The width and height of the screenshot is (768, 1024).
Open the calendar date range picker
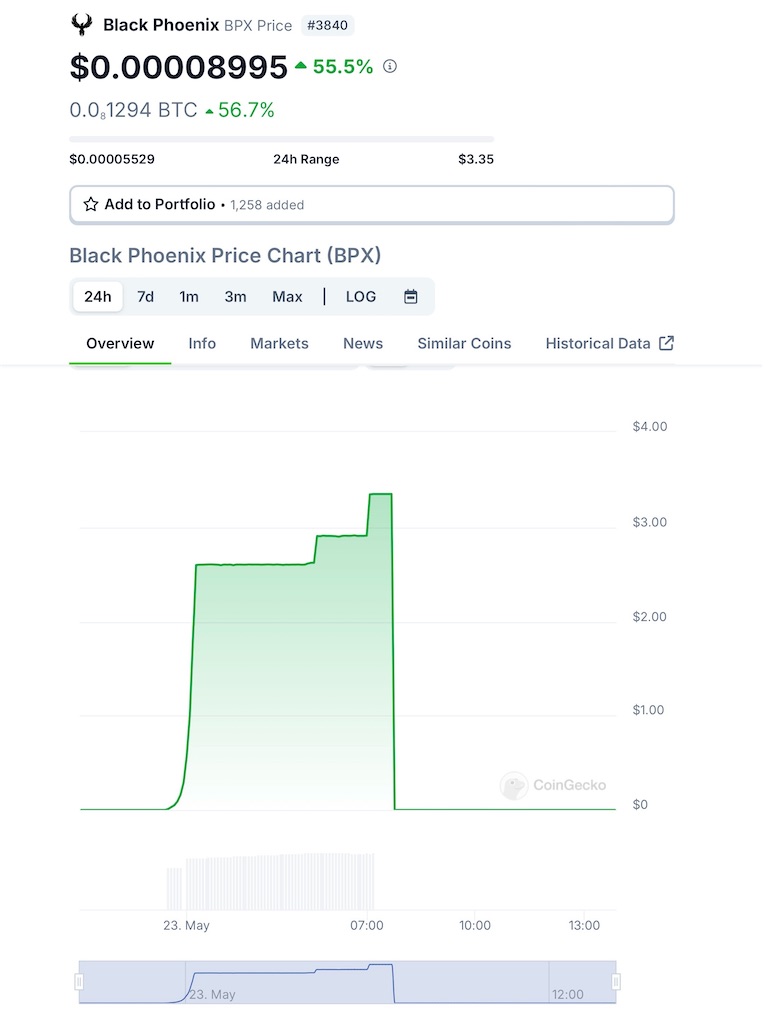(410, 297)
